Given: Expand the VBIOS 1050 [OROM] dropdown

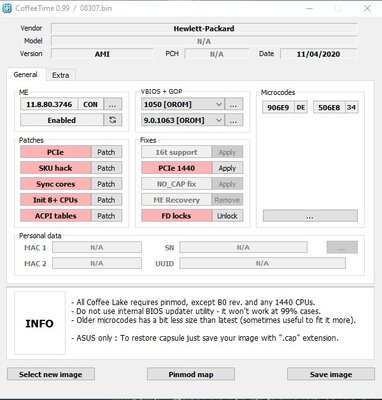Looking at the screenshot, I should (x=219, y=104).
